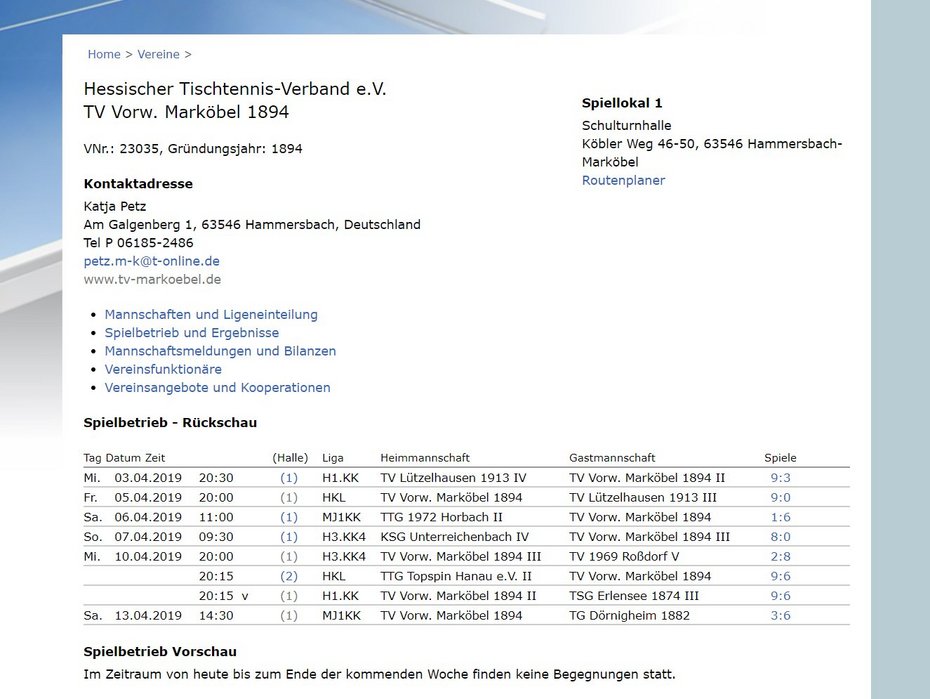Click the 'Tag Datum Zeit' column header

point(124,458)
